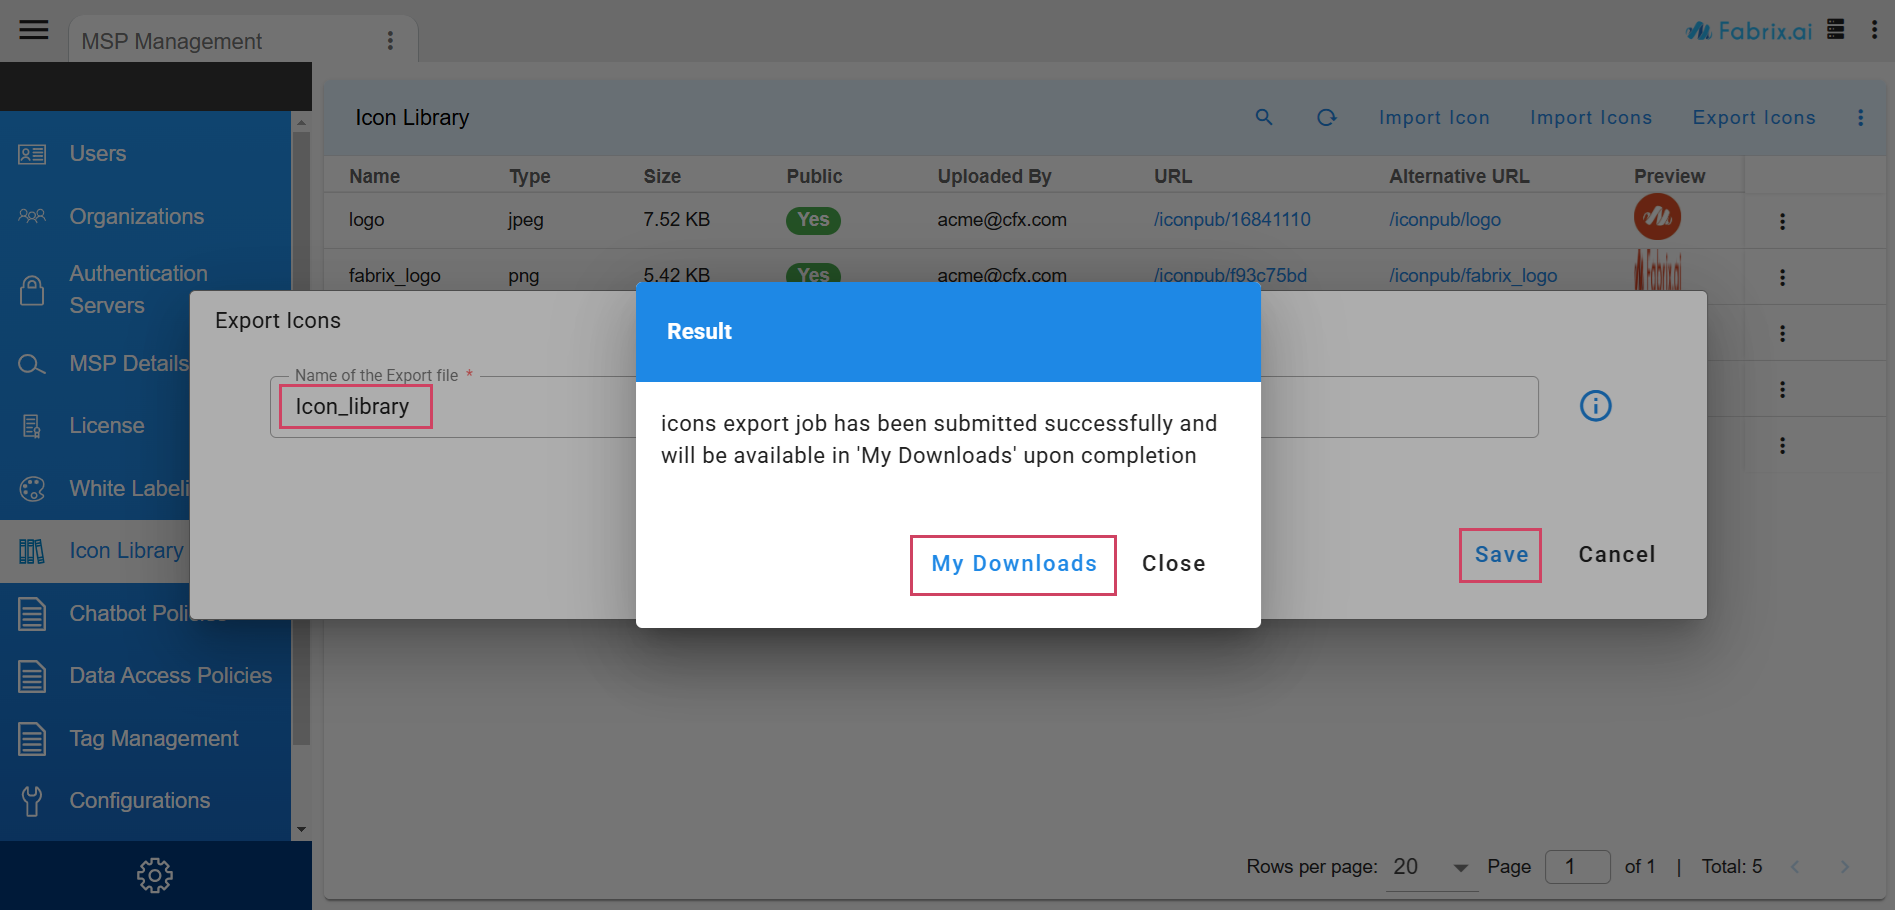Open Tag Management in the sidebar
The image size is (1895, 910).
click(154, 739)
